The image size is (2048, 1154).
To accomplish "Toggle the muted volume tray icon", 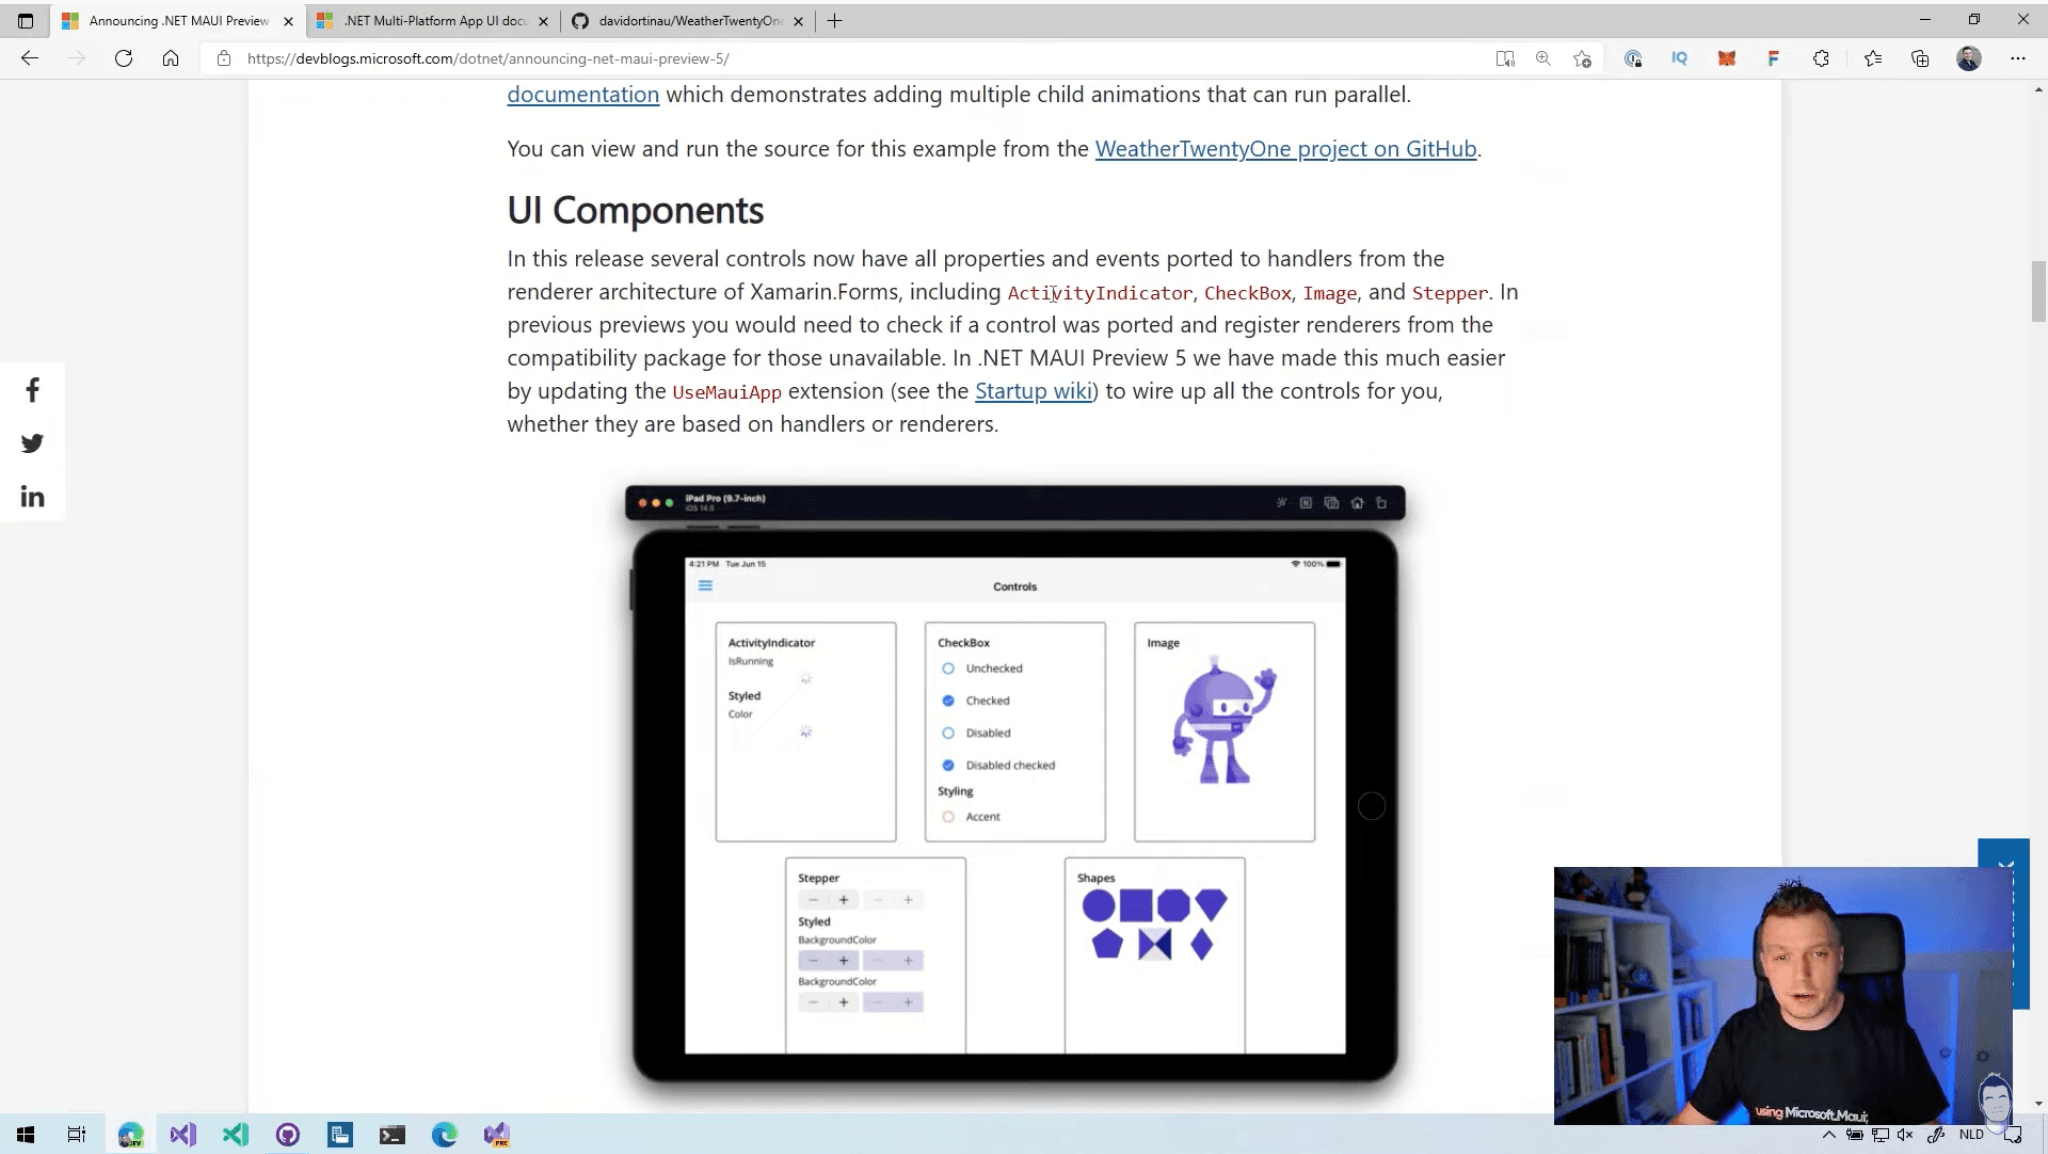I will tap(1905, 1134).
